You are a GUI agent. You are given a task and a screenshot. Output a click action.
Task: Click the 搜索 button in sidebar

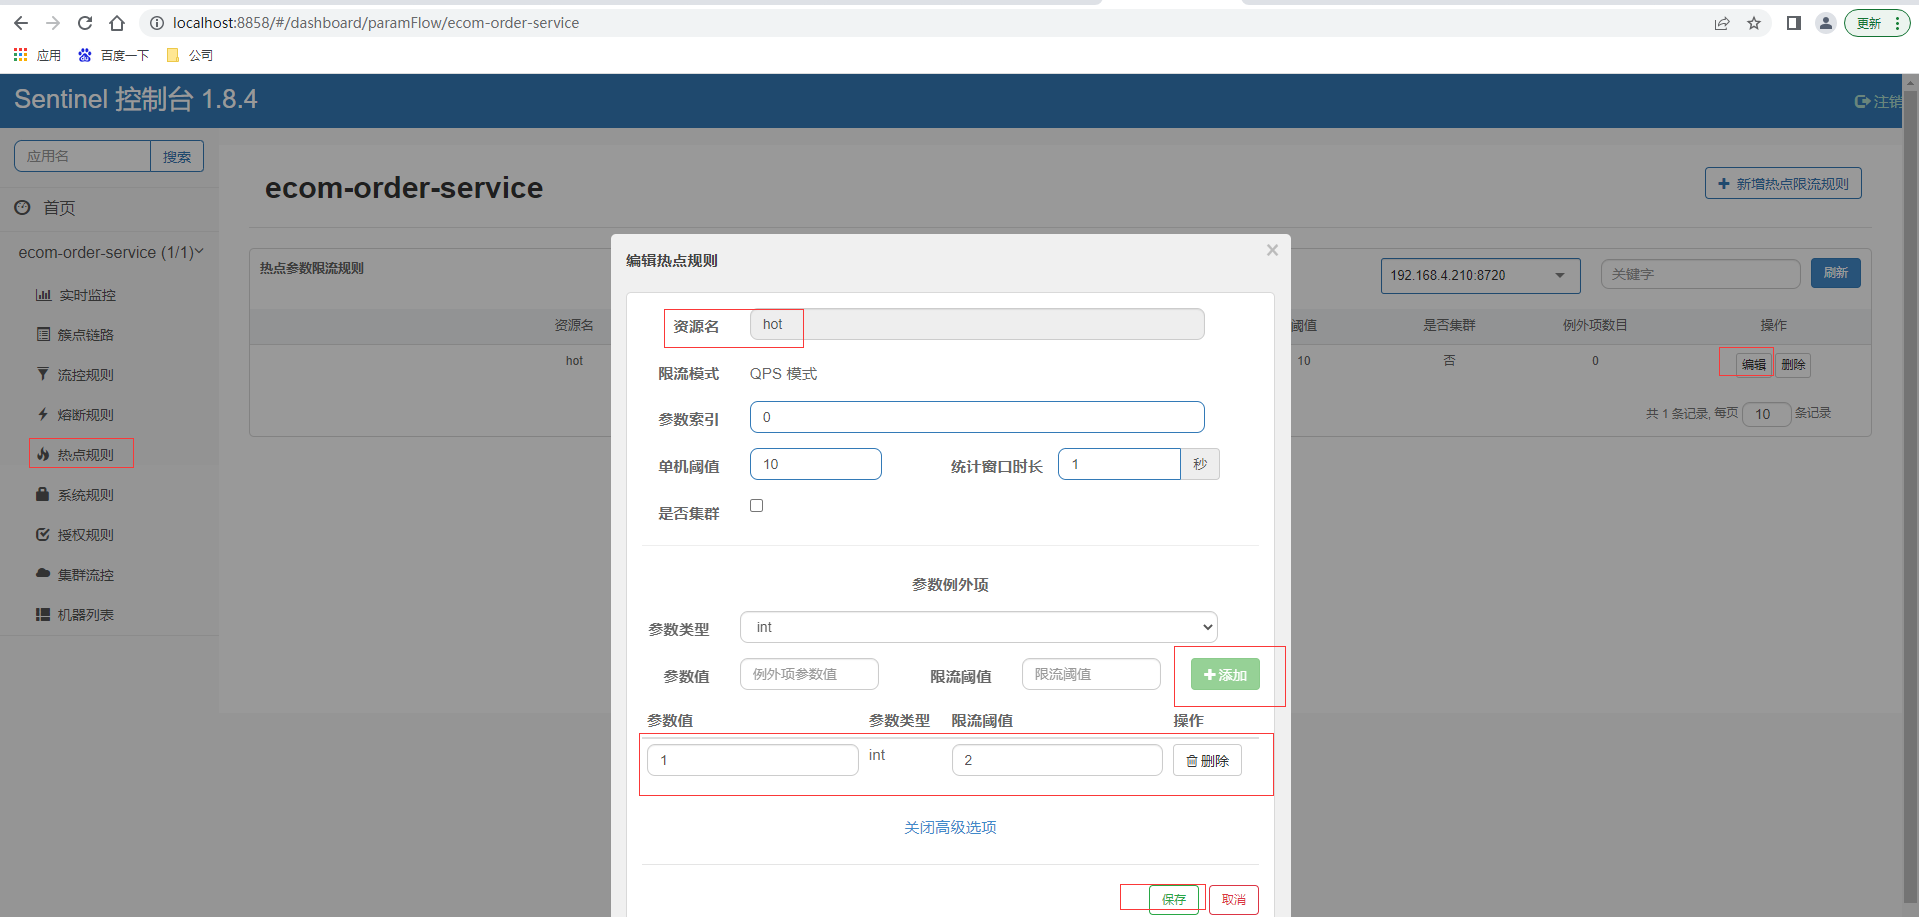(177, 156)
